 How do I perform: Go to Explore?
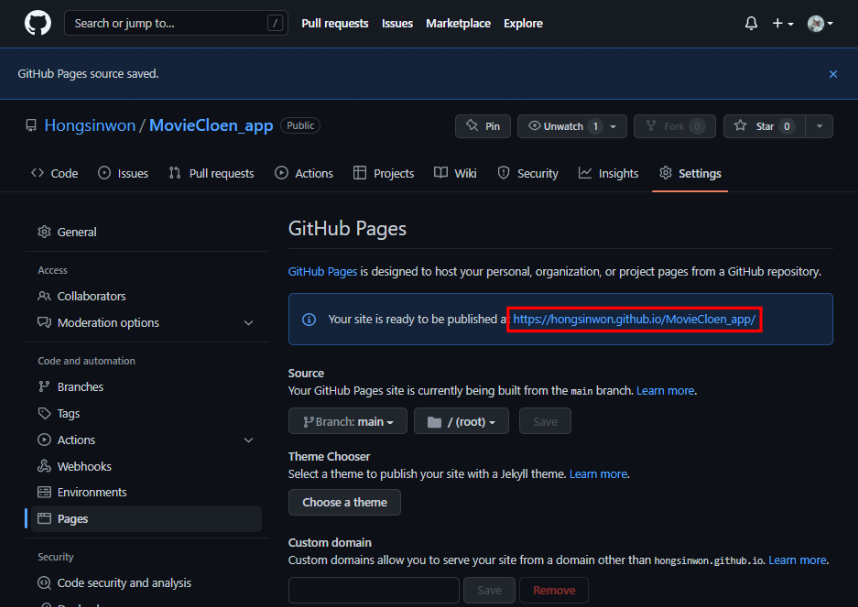pyautogui.click(x=523, y=24)
